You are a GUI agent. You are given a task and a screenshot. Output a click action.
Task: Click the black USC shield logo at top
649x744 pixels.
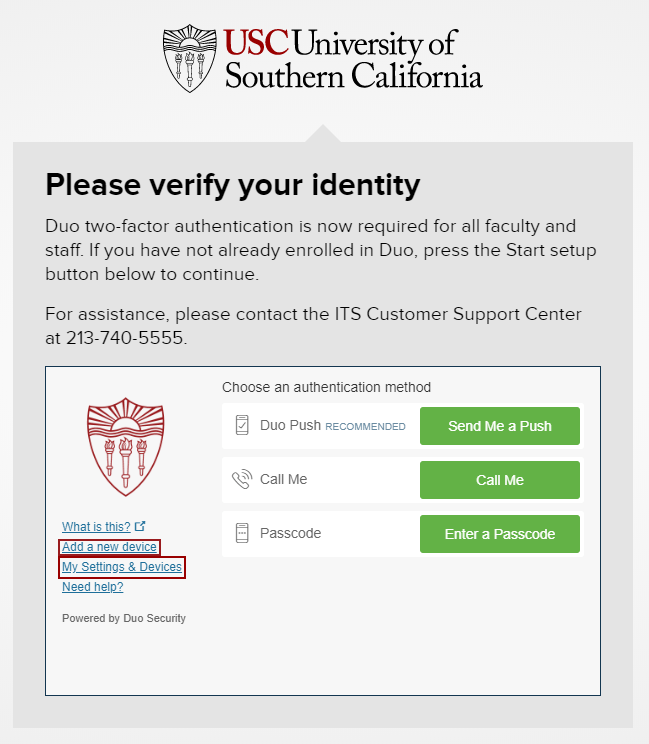[x=189, y=59]
